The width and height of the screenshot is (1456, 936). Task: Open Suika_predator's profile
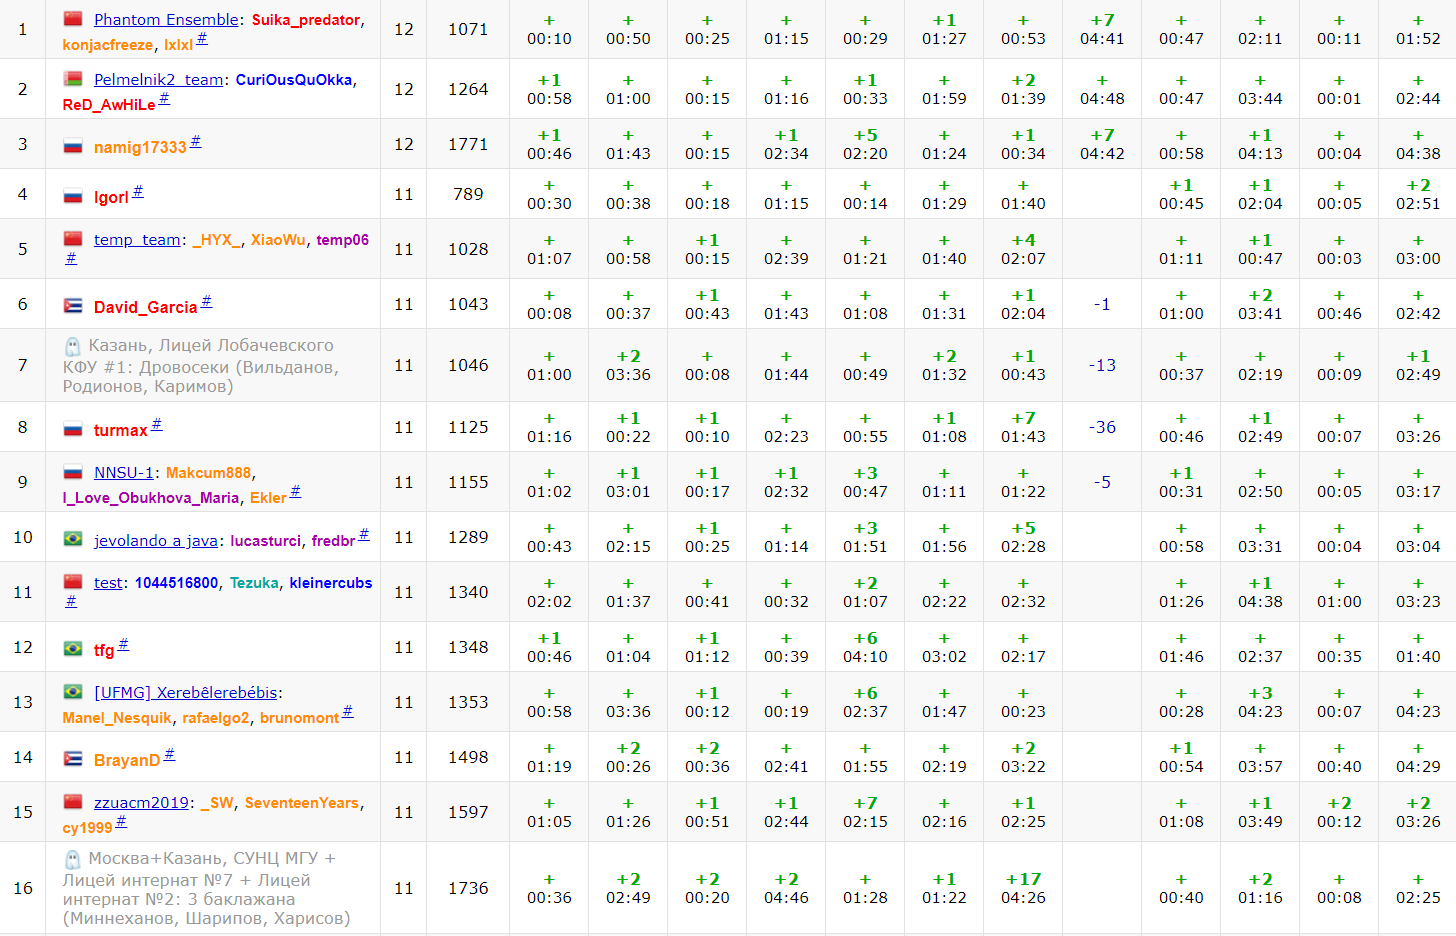(x=305, y=20)
